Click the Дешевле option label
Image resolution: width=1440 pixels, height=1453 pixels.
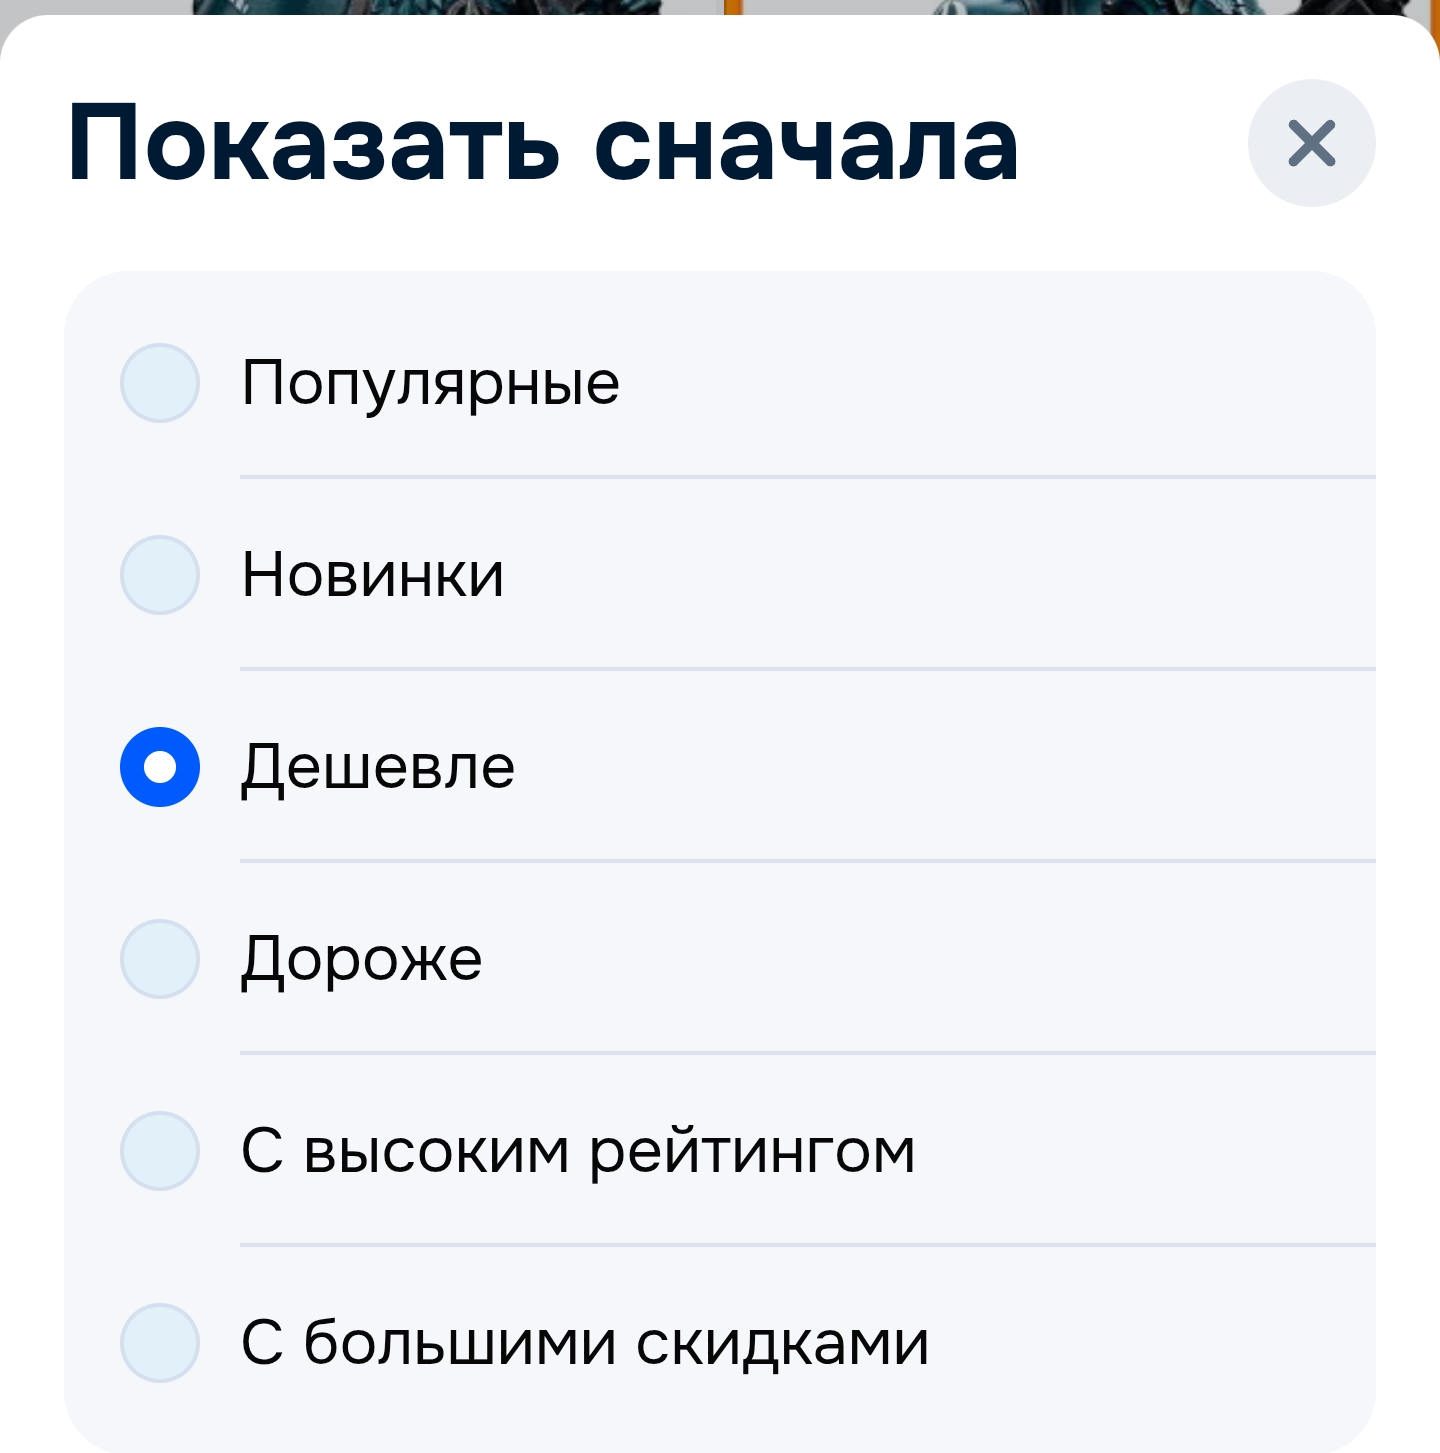(378, 767)
